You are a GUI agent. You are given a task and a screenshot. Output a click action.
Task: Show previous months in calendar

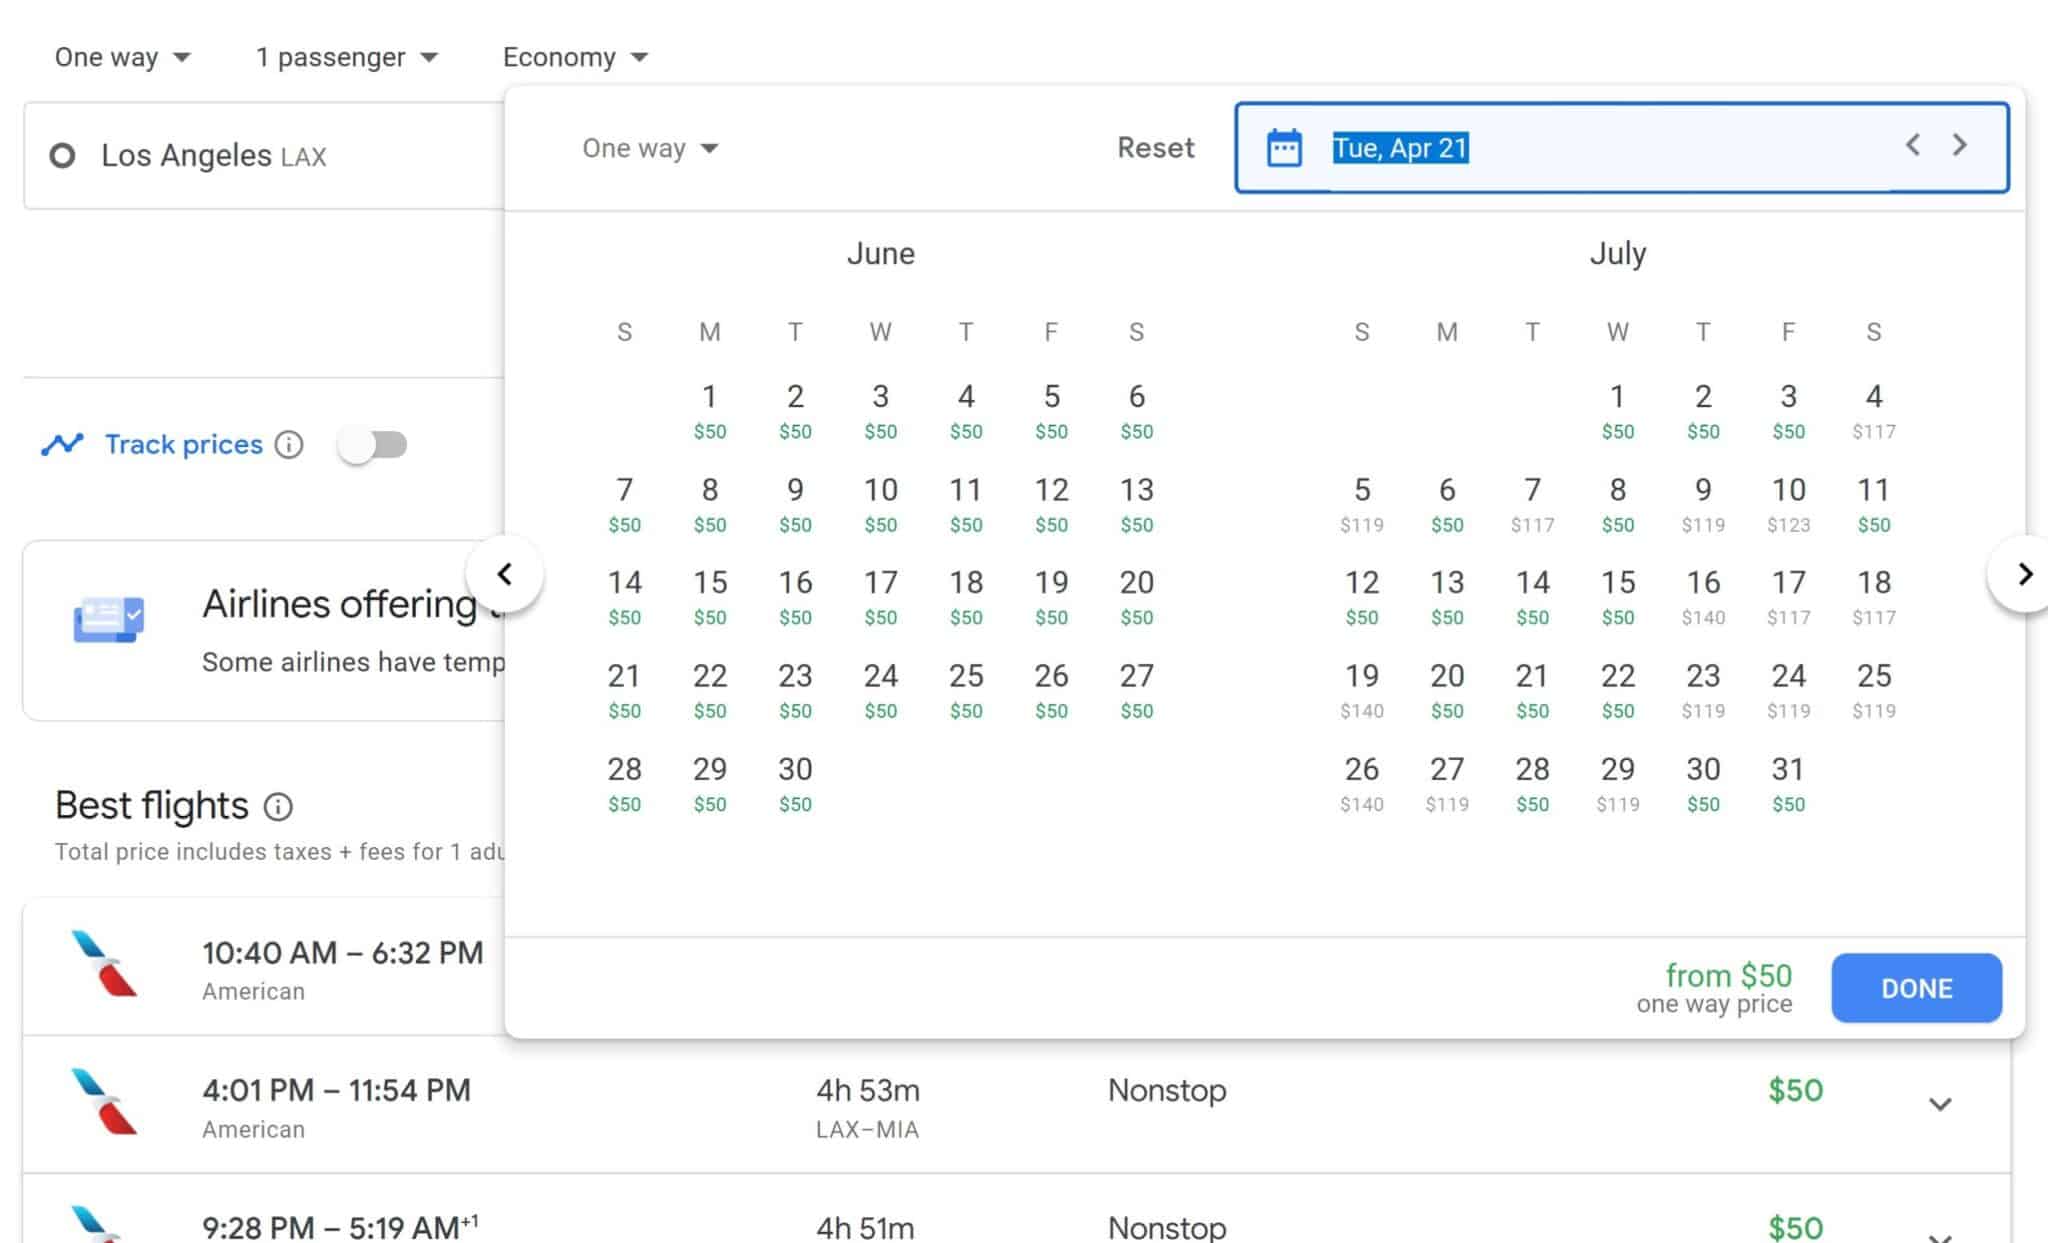click(x=505, y=574)
